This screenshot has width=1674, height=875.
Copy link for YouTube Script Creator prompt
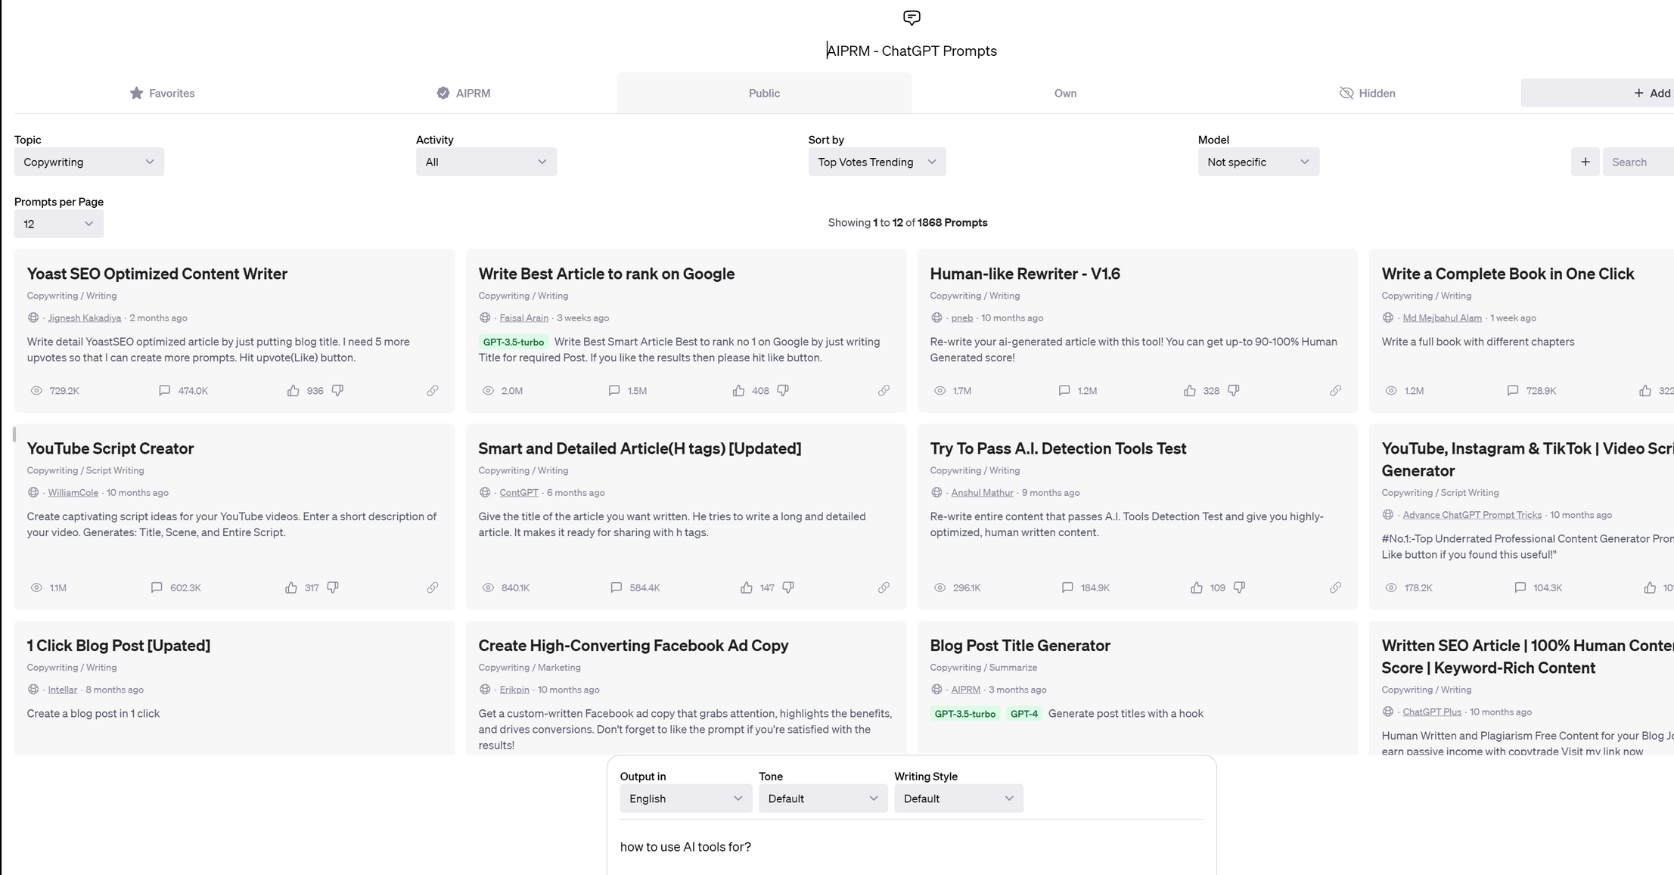tap(432, 588)
